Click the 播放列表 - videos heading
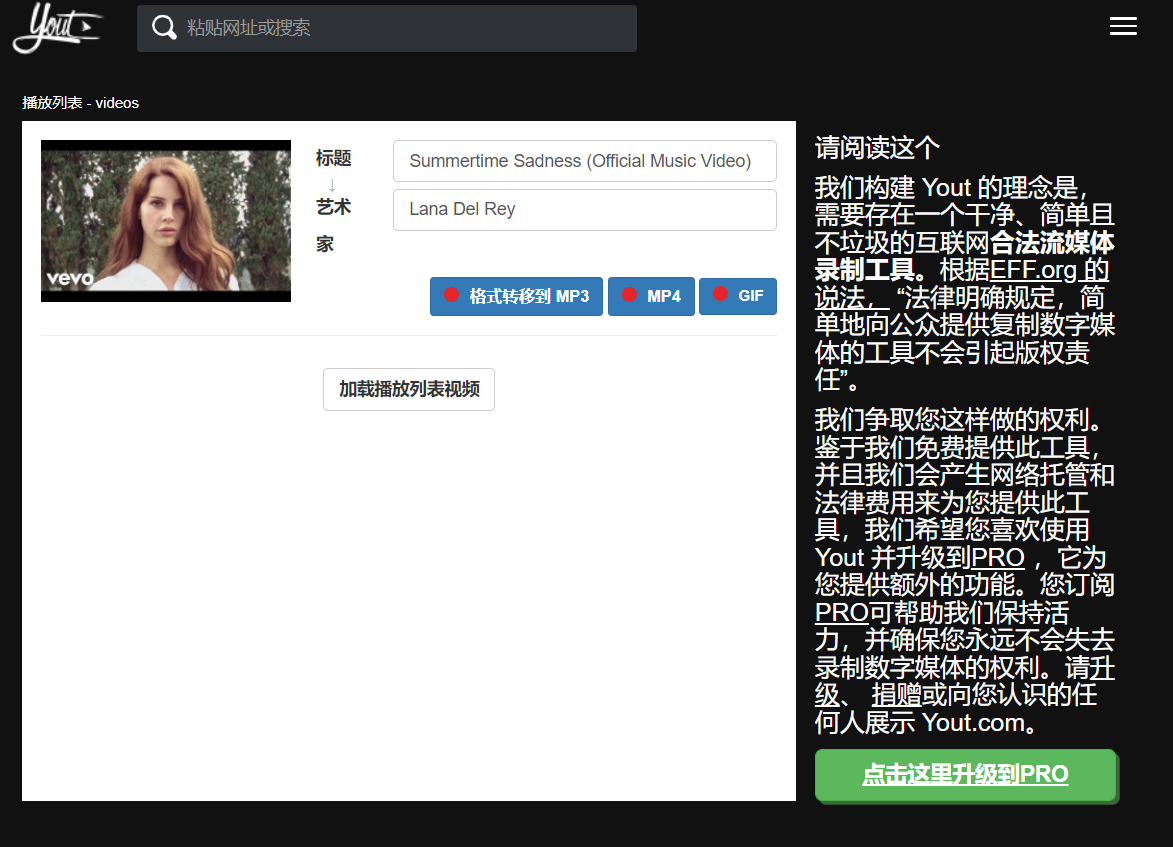1173x847 pixels. (x=80, y=103)
